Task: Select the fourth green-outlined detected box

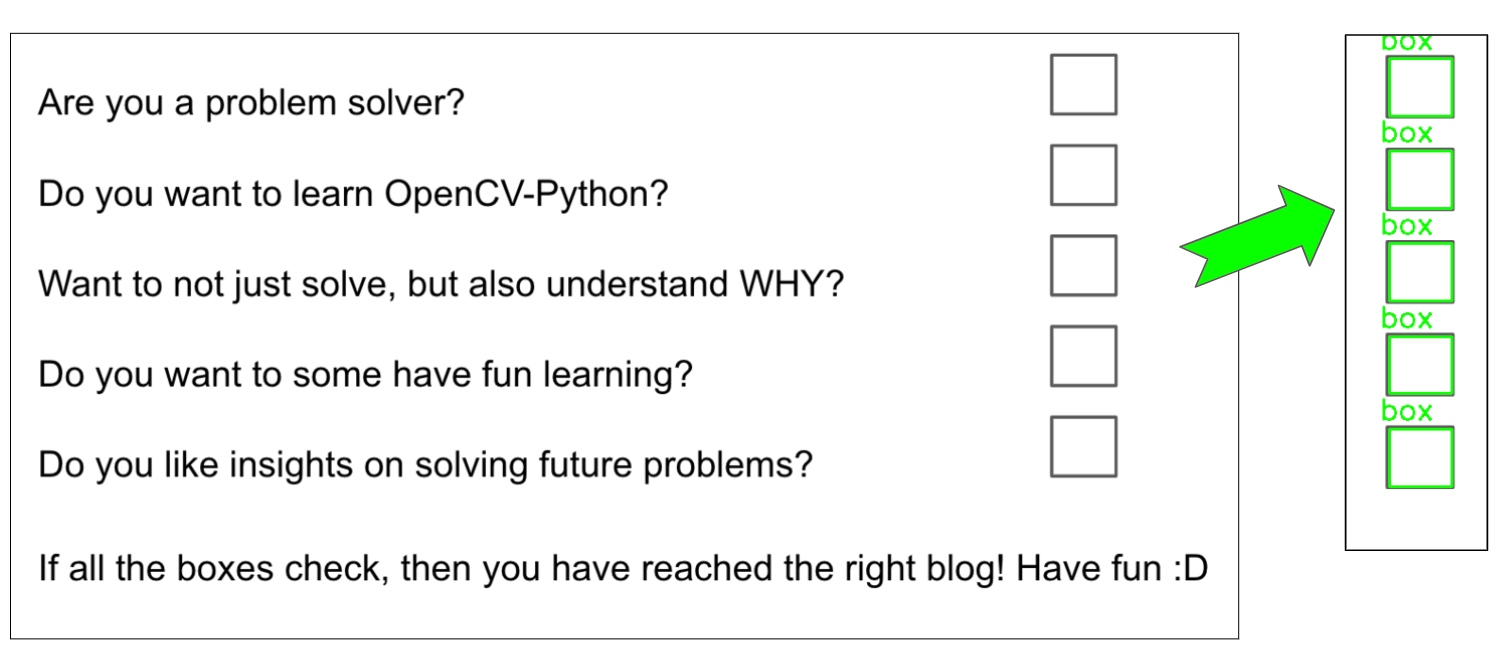Action: tap(1419, 365)
